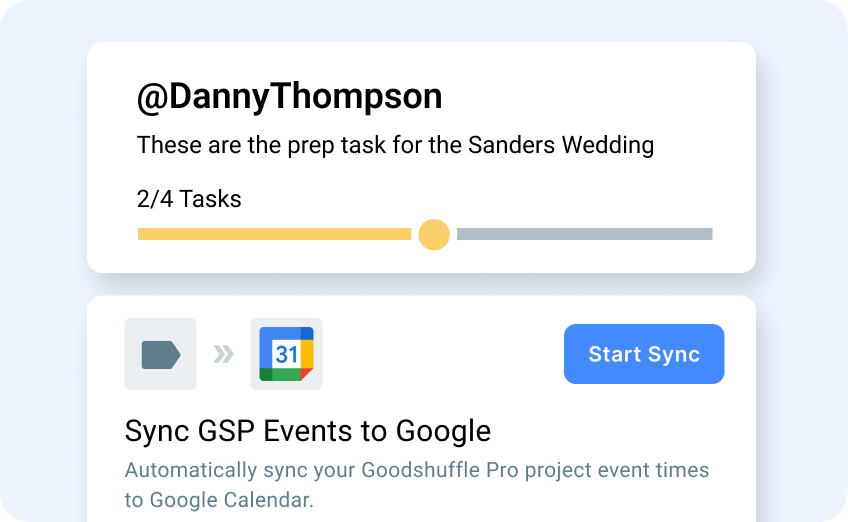The height and width of the screenshot is (522, 848).
Task: Click blank area between Calendar icon and Start Sync
Action: [x=440, y=354]
